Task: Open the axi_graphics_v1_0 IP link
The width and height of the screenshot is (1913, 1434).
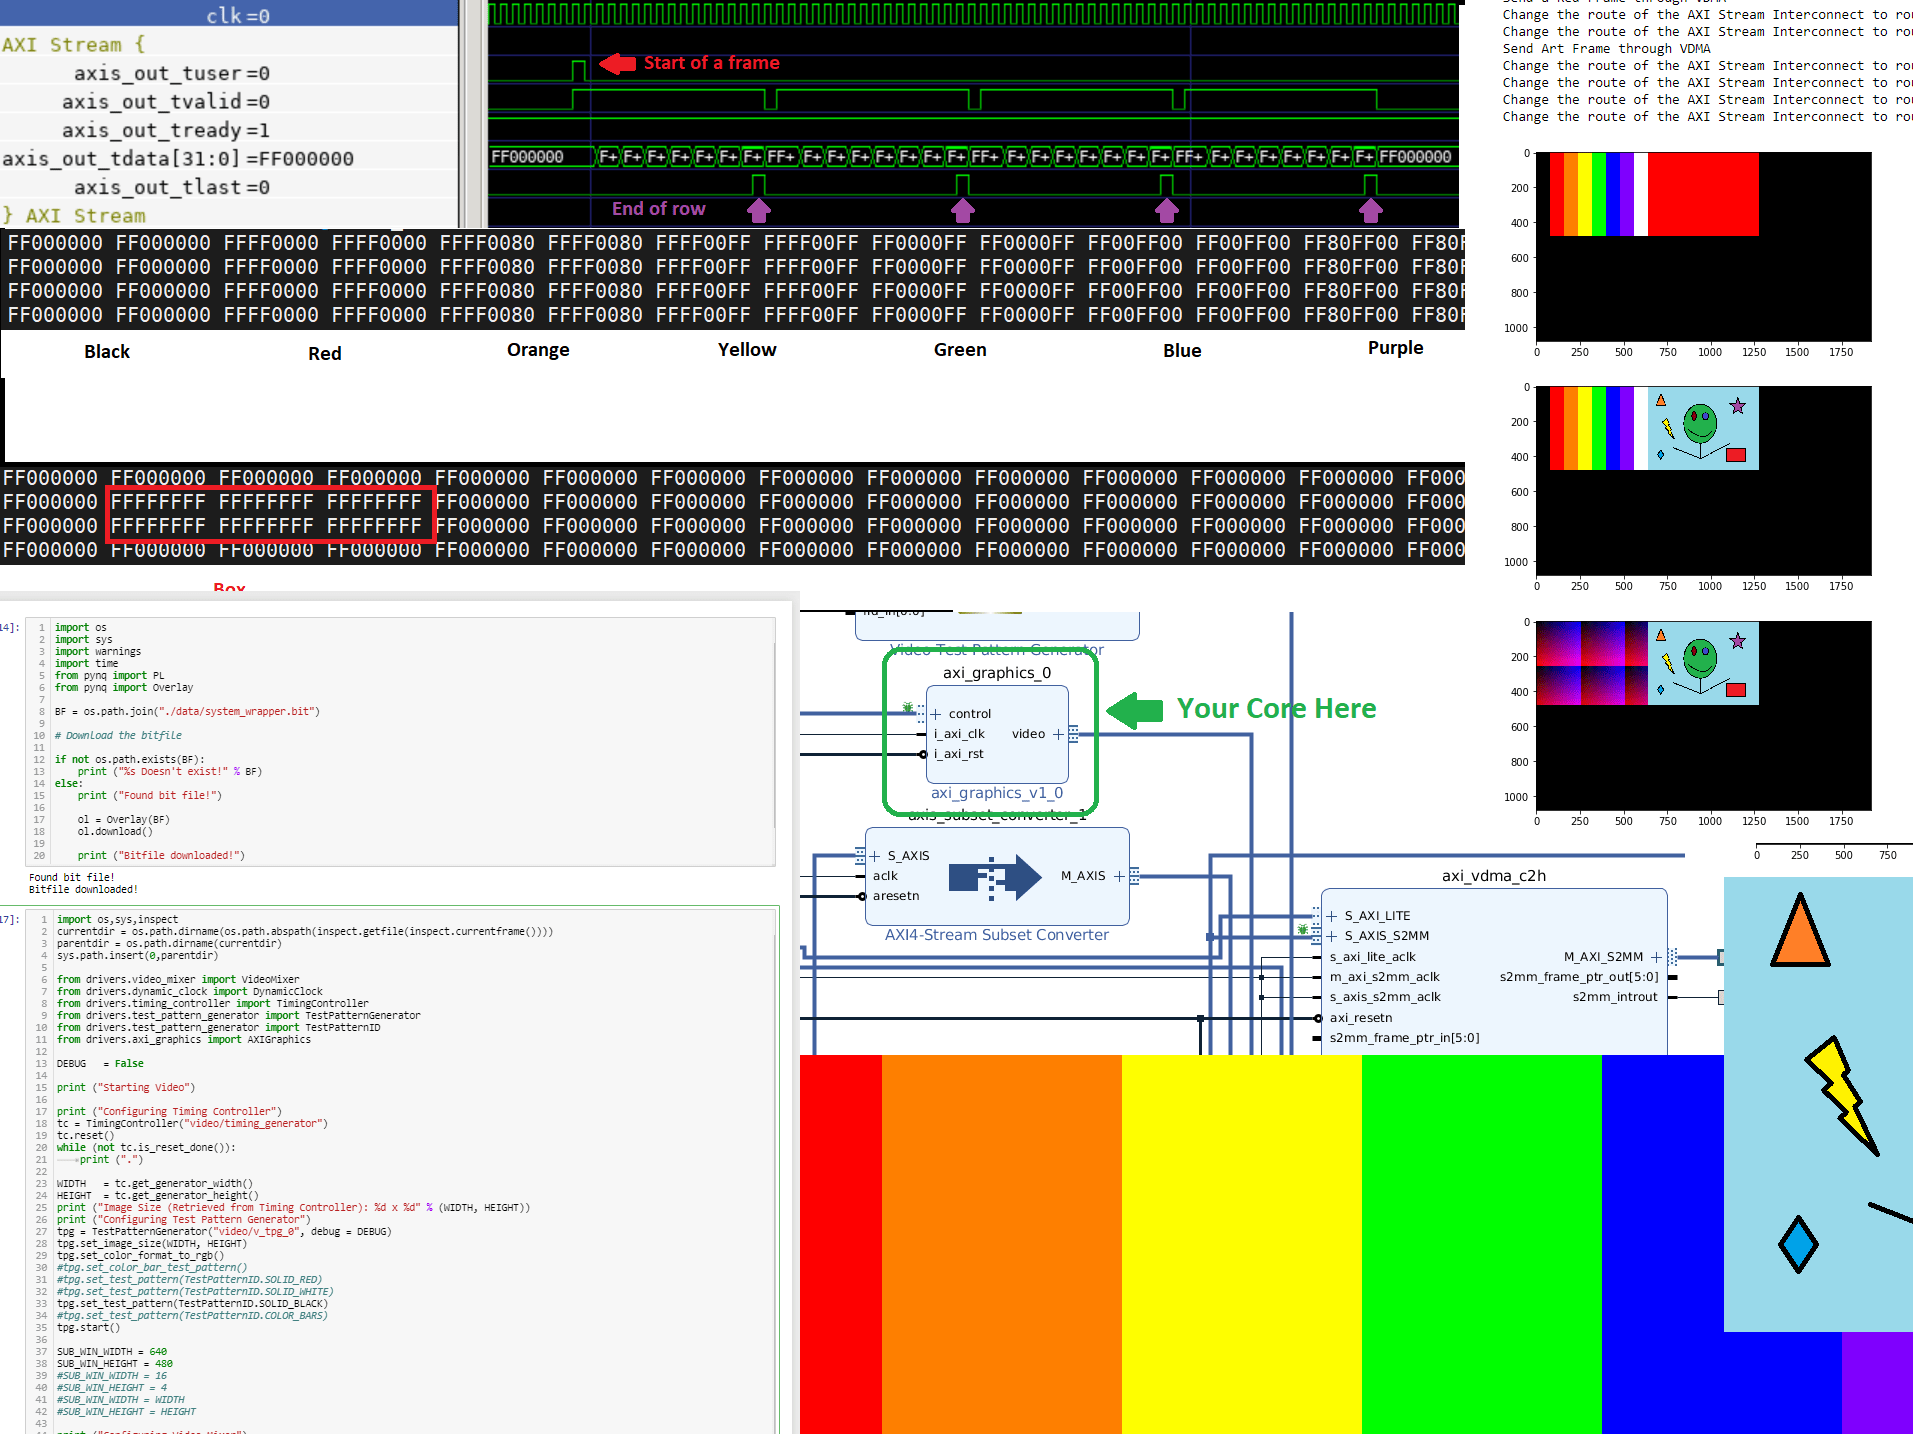Action: click(997, 793)
